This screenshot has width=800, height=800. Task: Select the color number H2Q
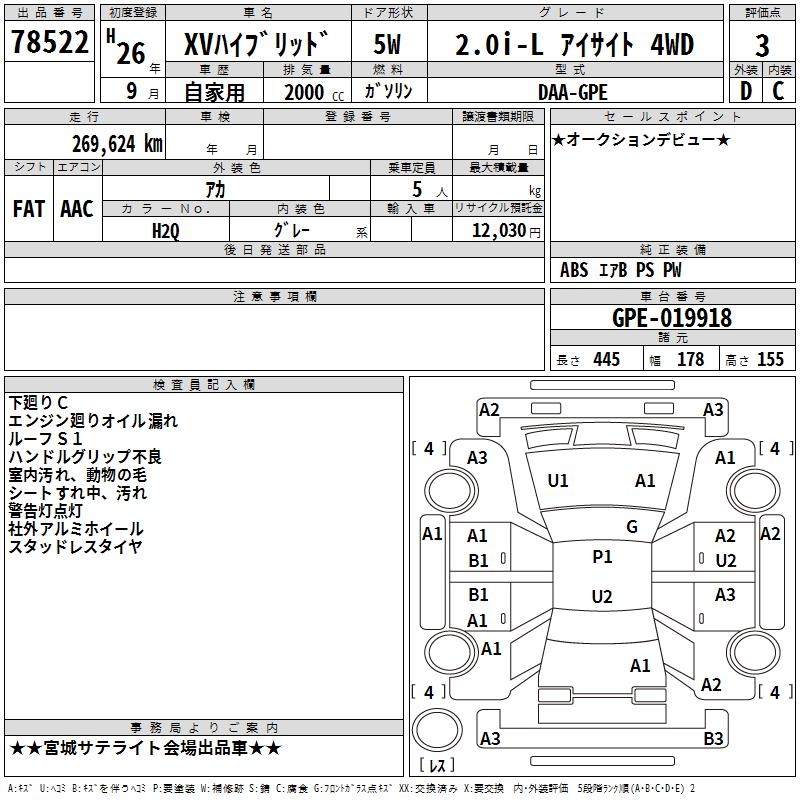pyautogui.click(x=166, y=231)
